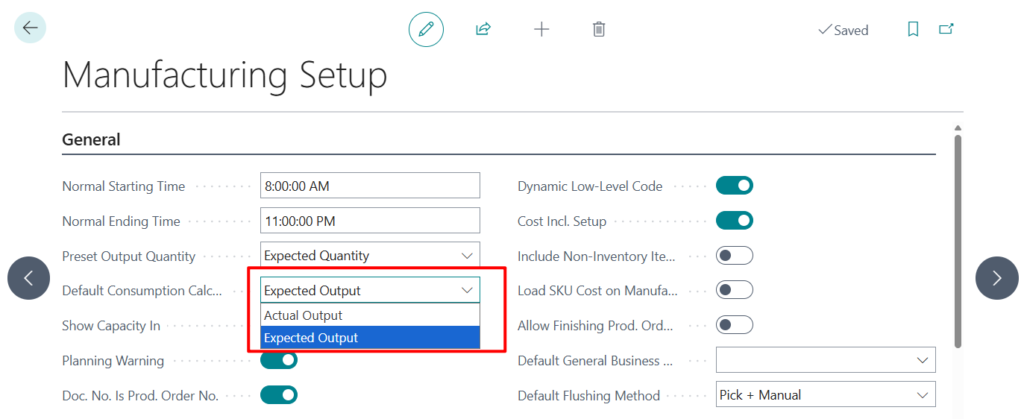Disable Dynamic Low-Level Code toggle
1024x419 pixels.
734,186
